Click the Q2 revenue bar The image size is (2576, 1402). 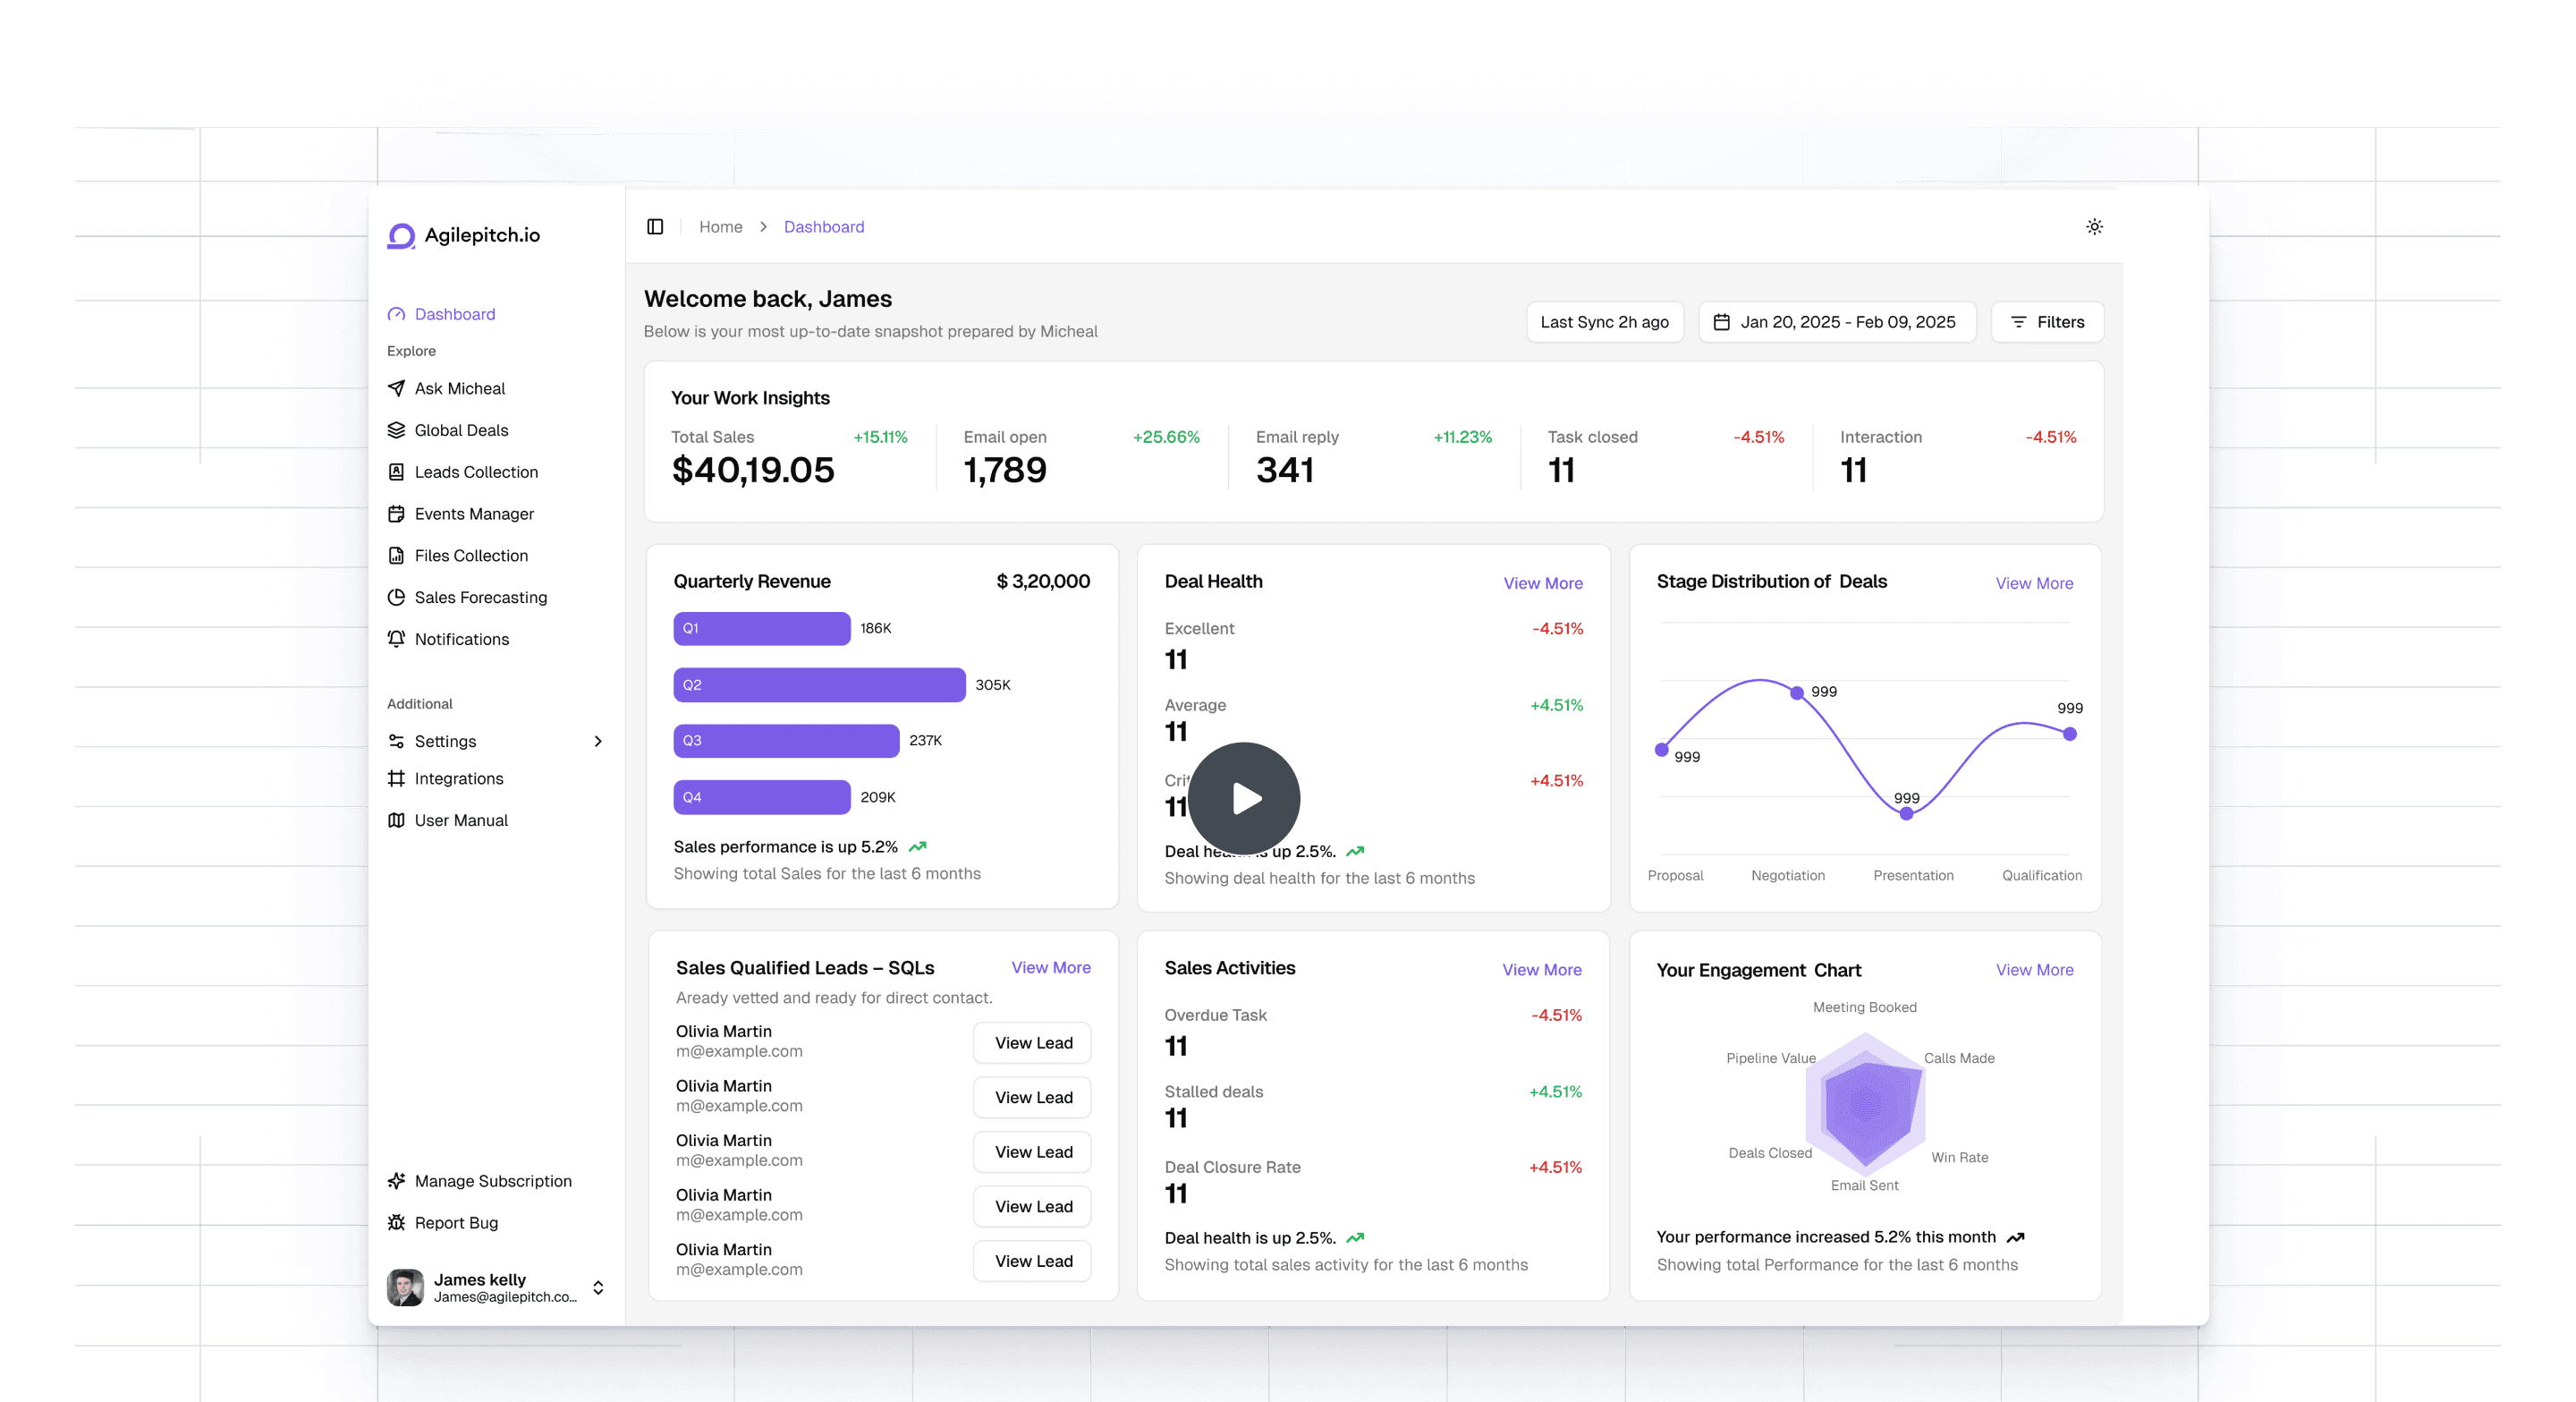click(818, 685)
